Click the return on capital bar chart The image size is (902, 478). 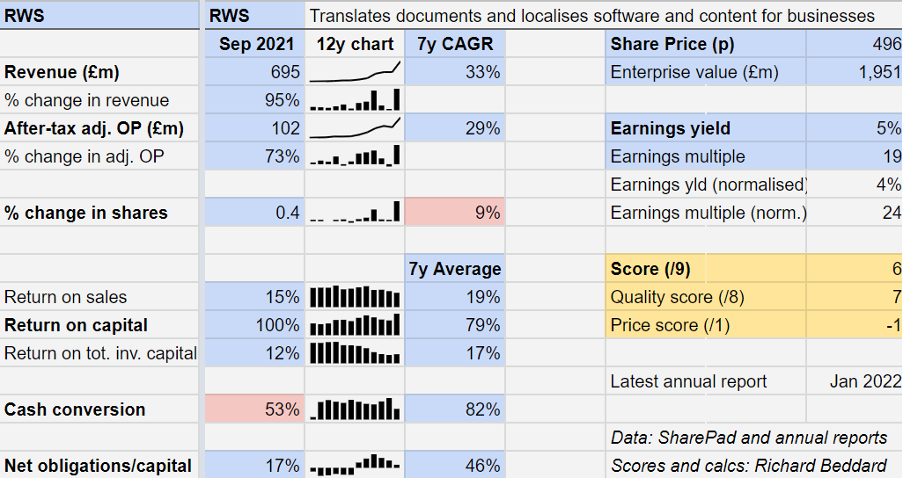pos(354,326)
